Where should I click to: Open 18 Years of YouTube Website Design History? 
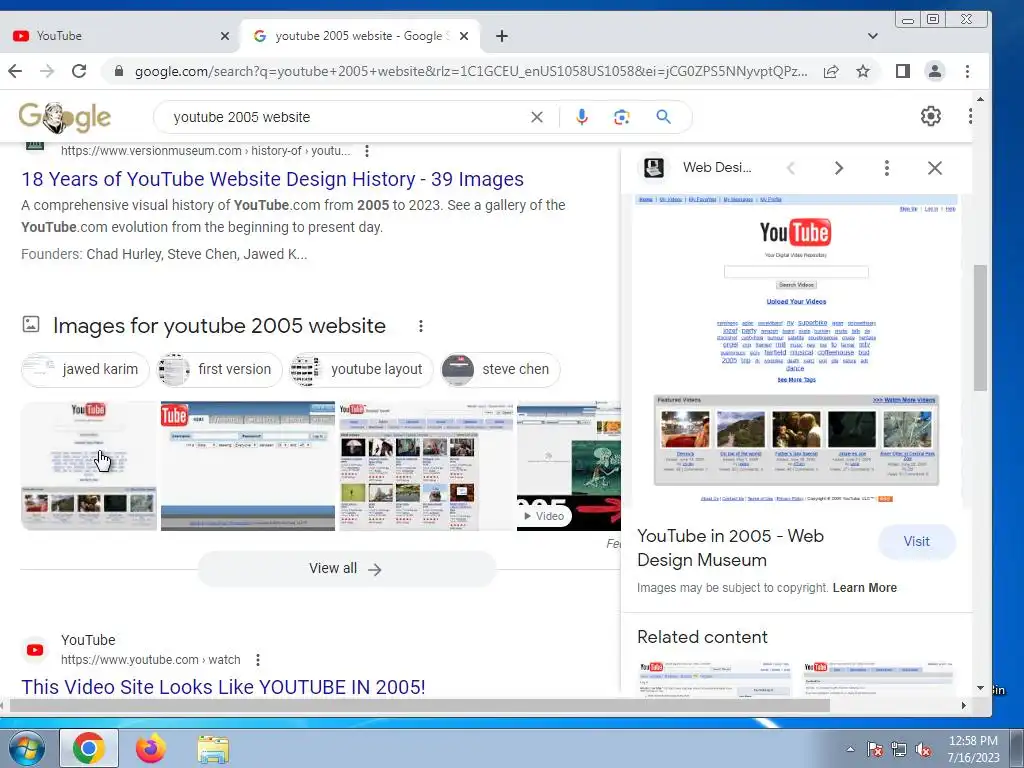(x=272, y=179)
